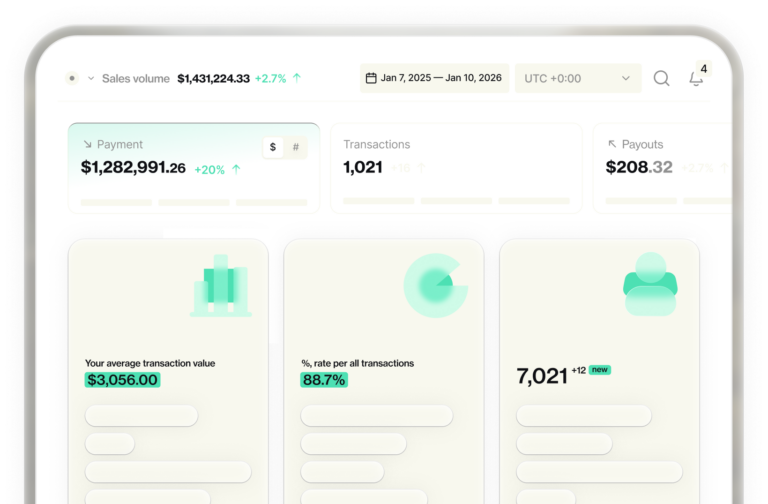Click the Sales volume label

pyautogui.click(x=136, y=78)
